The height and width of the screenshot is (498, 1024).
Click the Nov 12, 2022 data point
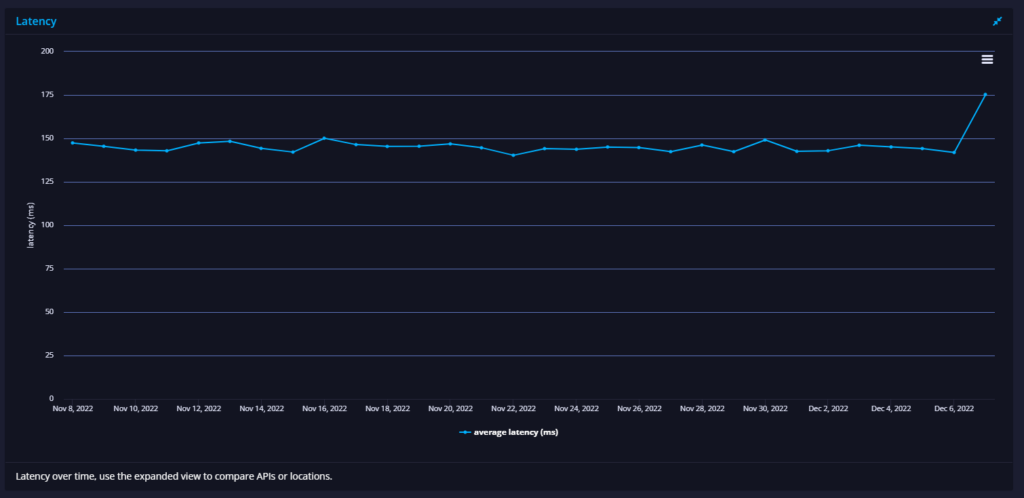click(x=198, y=143)
